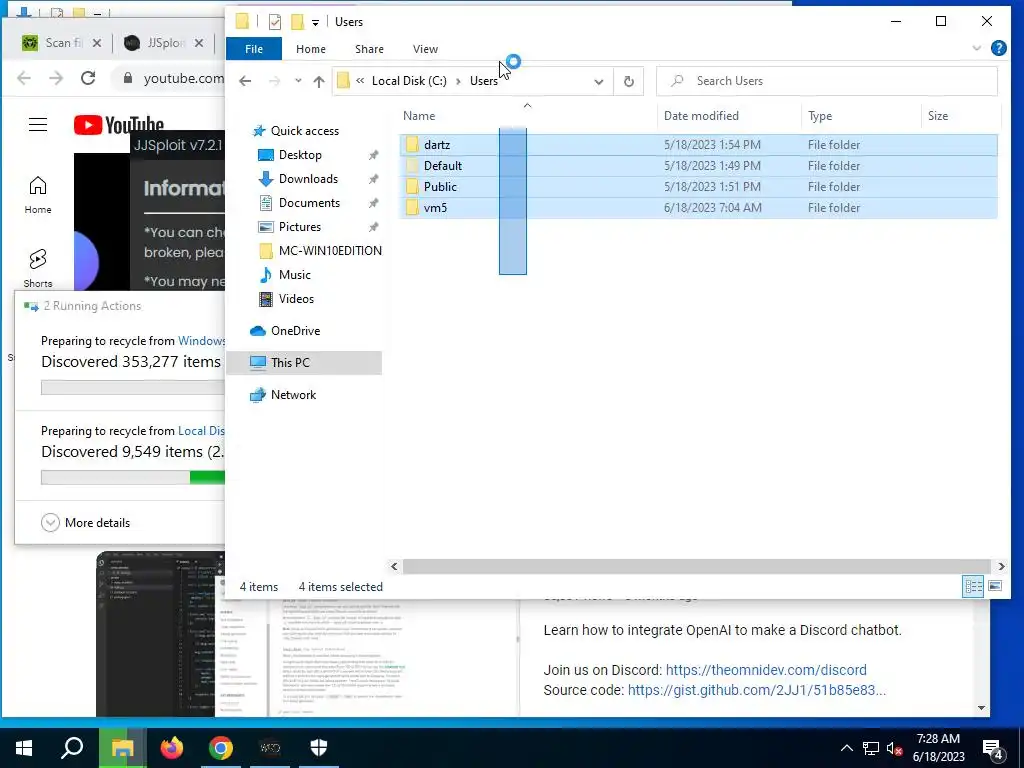1024x768 pixels.
Task: Open MC-WIN10EDITION folder in navigation pane
Action: coord(330,251)
